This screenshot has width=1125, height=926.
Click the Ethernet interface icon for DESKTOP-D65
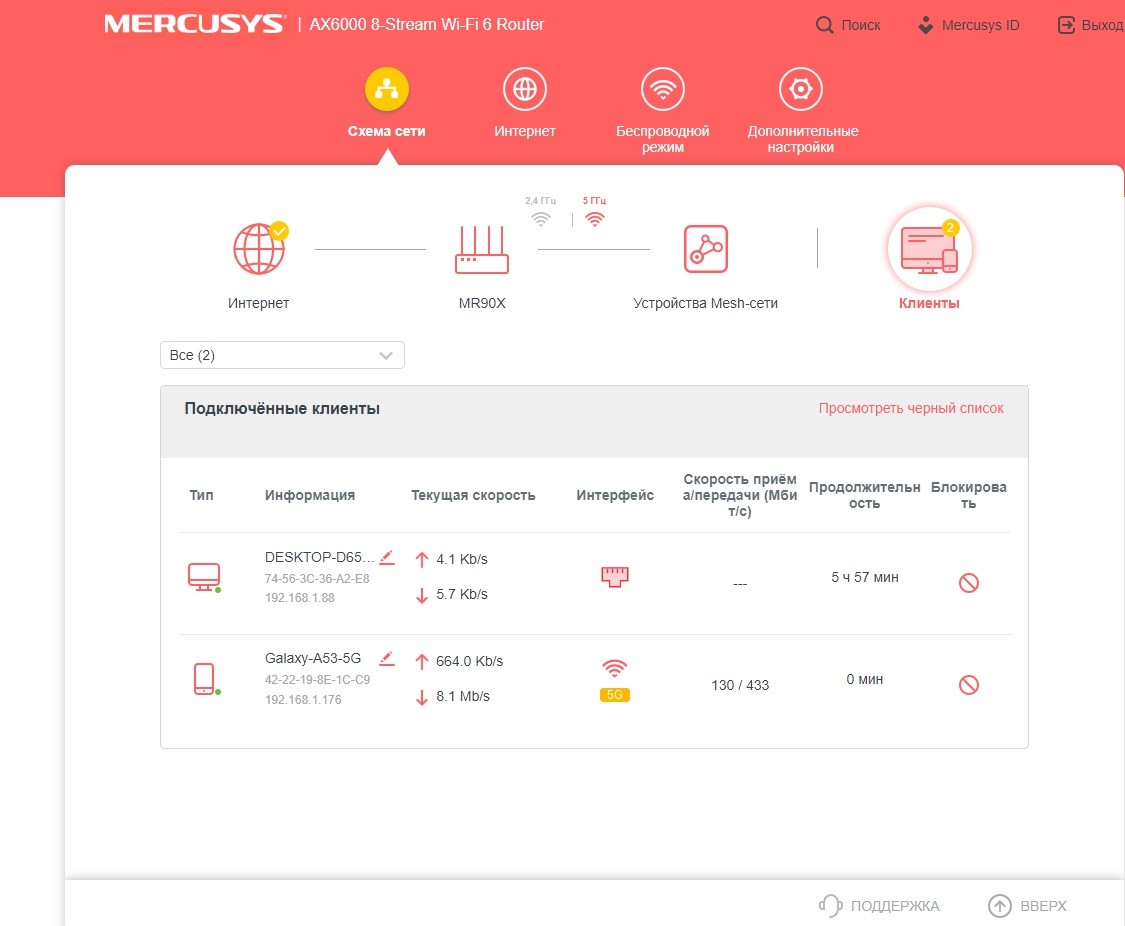pyautogui.click(x=615, y=577)
